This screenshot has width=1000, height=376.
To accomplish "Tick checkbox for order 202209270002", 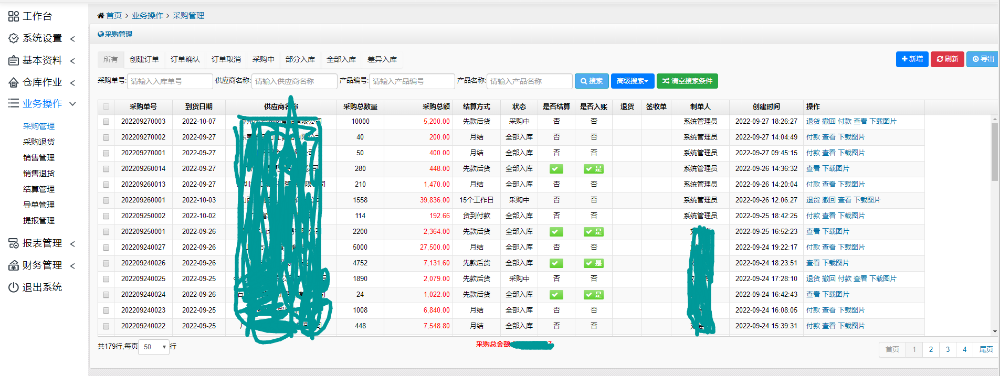I will [106, 137].
